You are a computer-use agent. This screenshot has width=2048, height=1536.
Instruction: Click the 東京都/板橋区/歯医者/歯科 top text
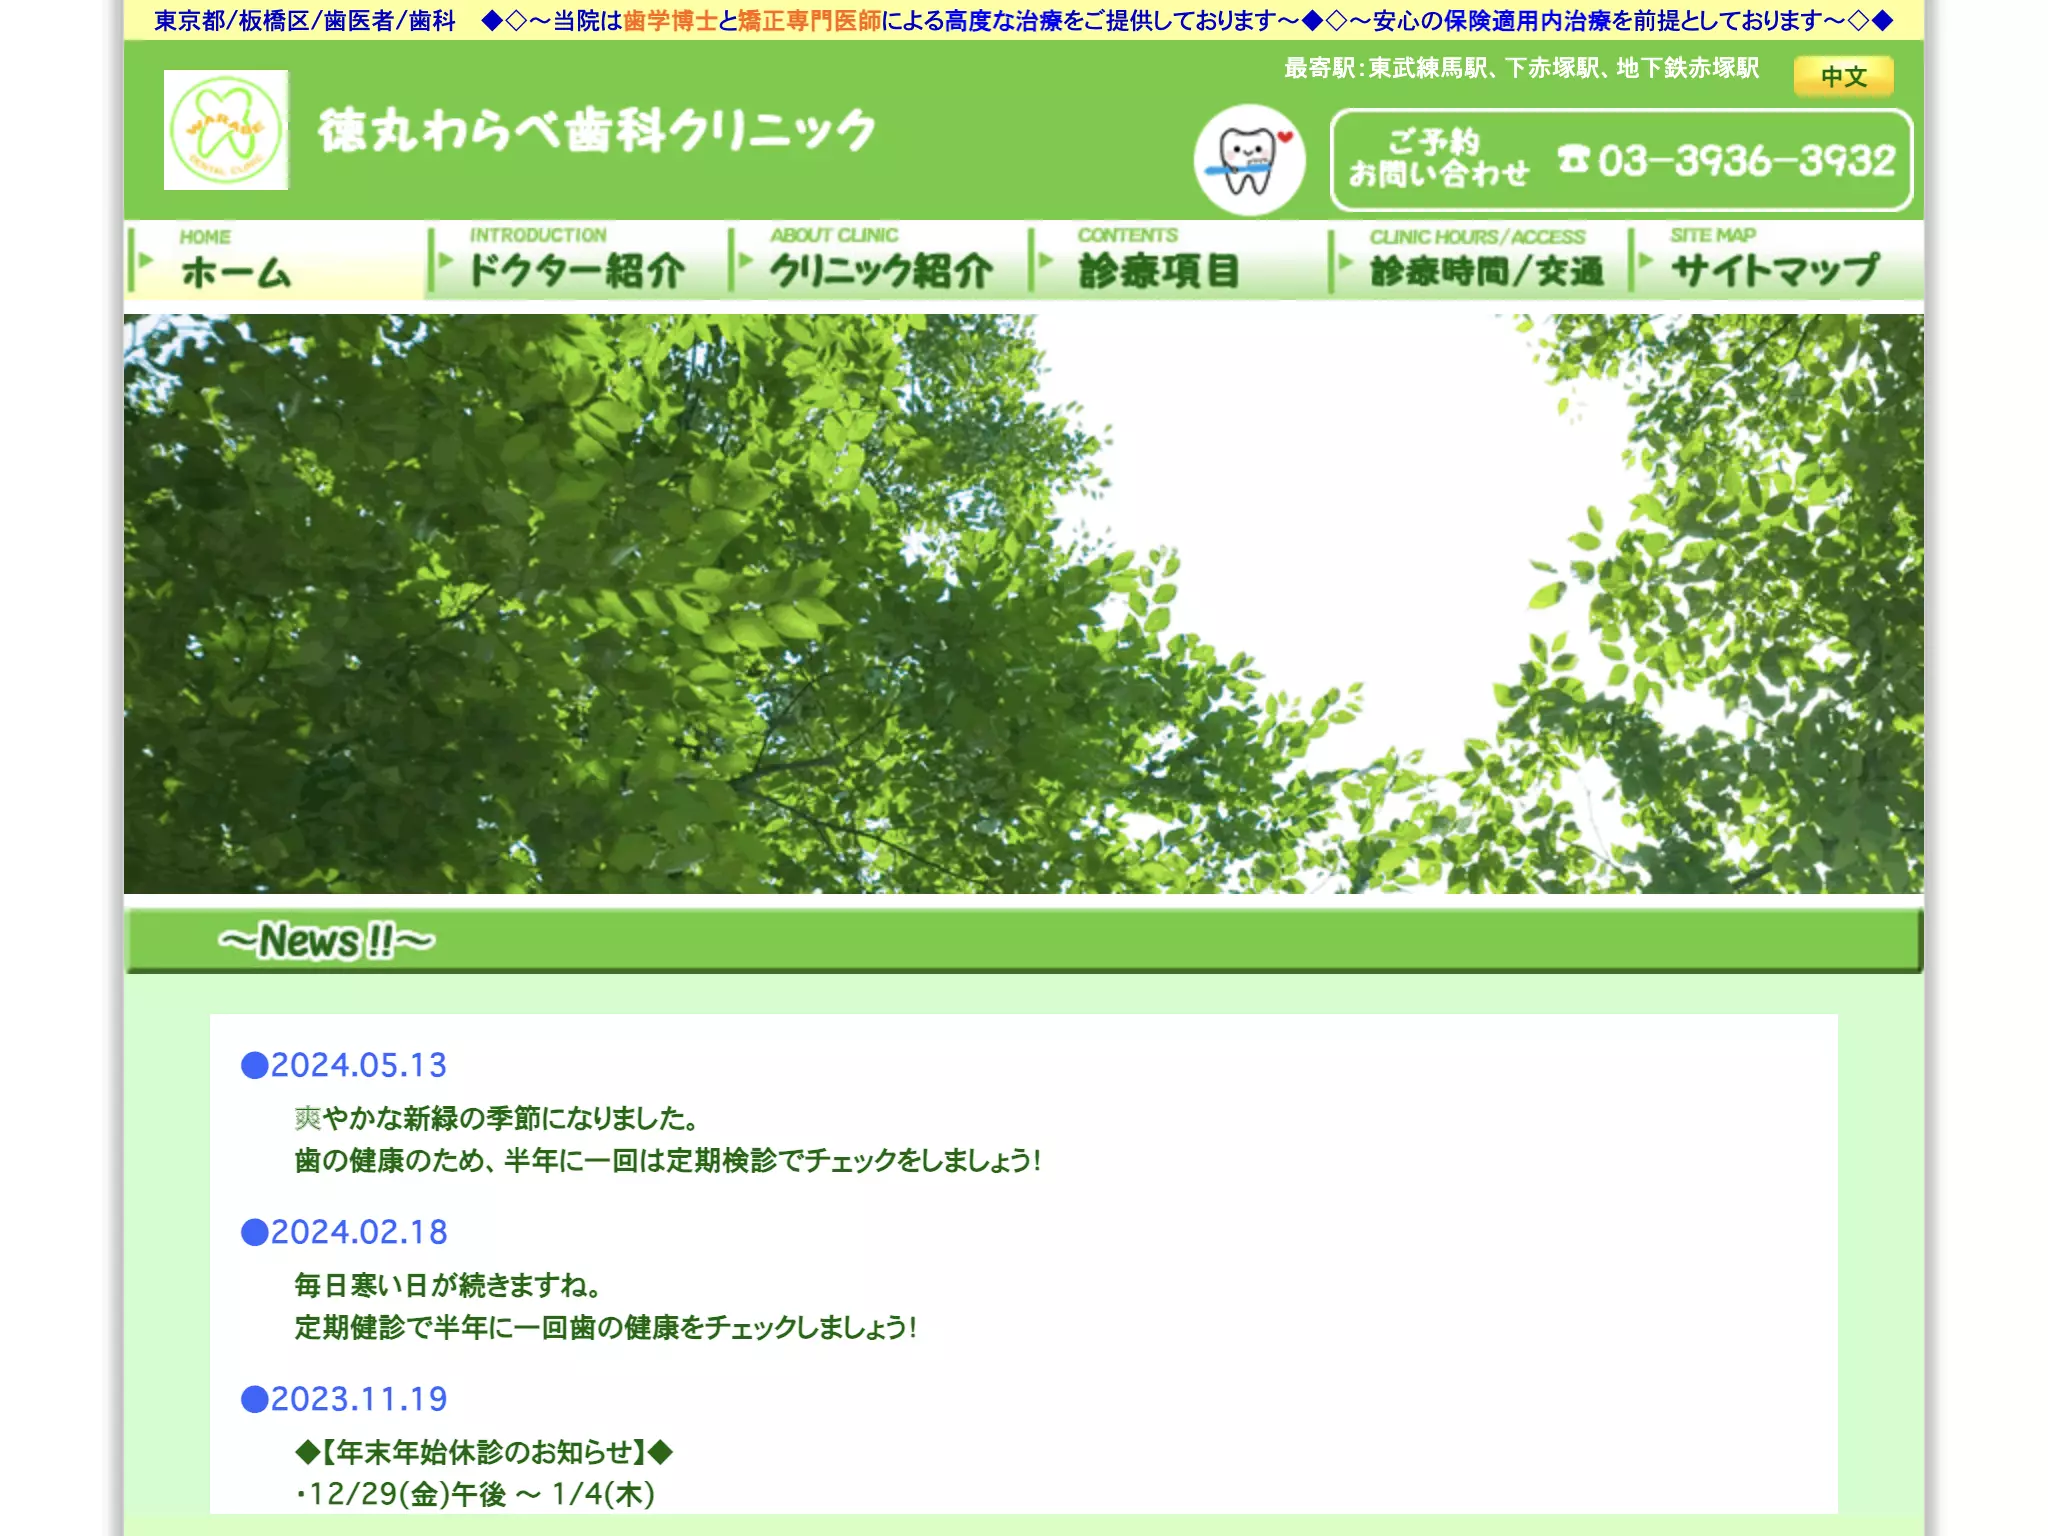tap(305, 21)
